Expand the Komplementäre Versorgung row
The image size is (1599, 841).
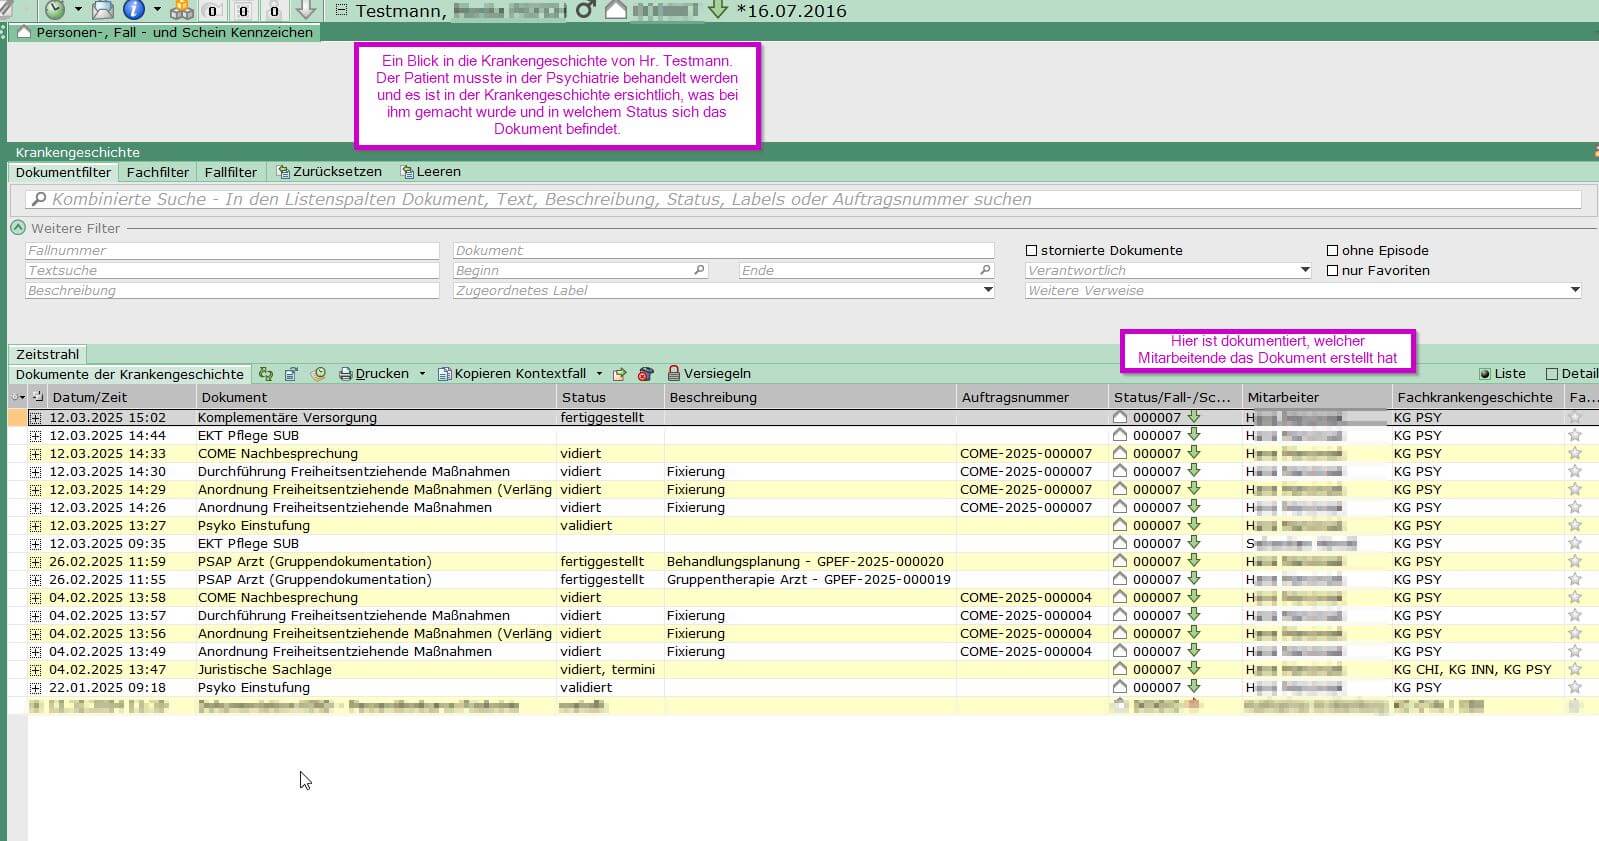click(36, 417)
